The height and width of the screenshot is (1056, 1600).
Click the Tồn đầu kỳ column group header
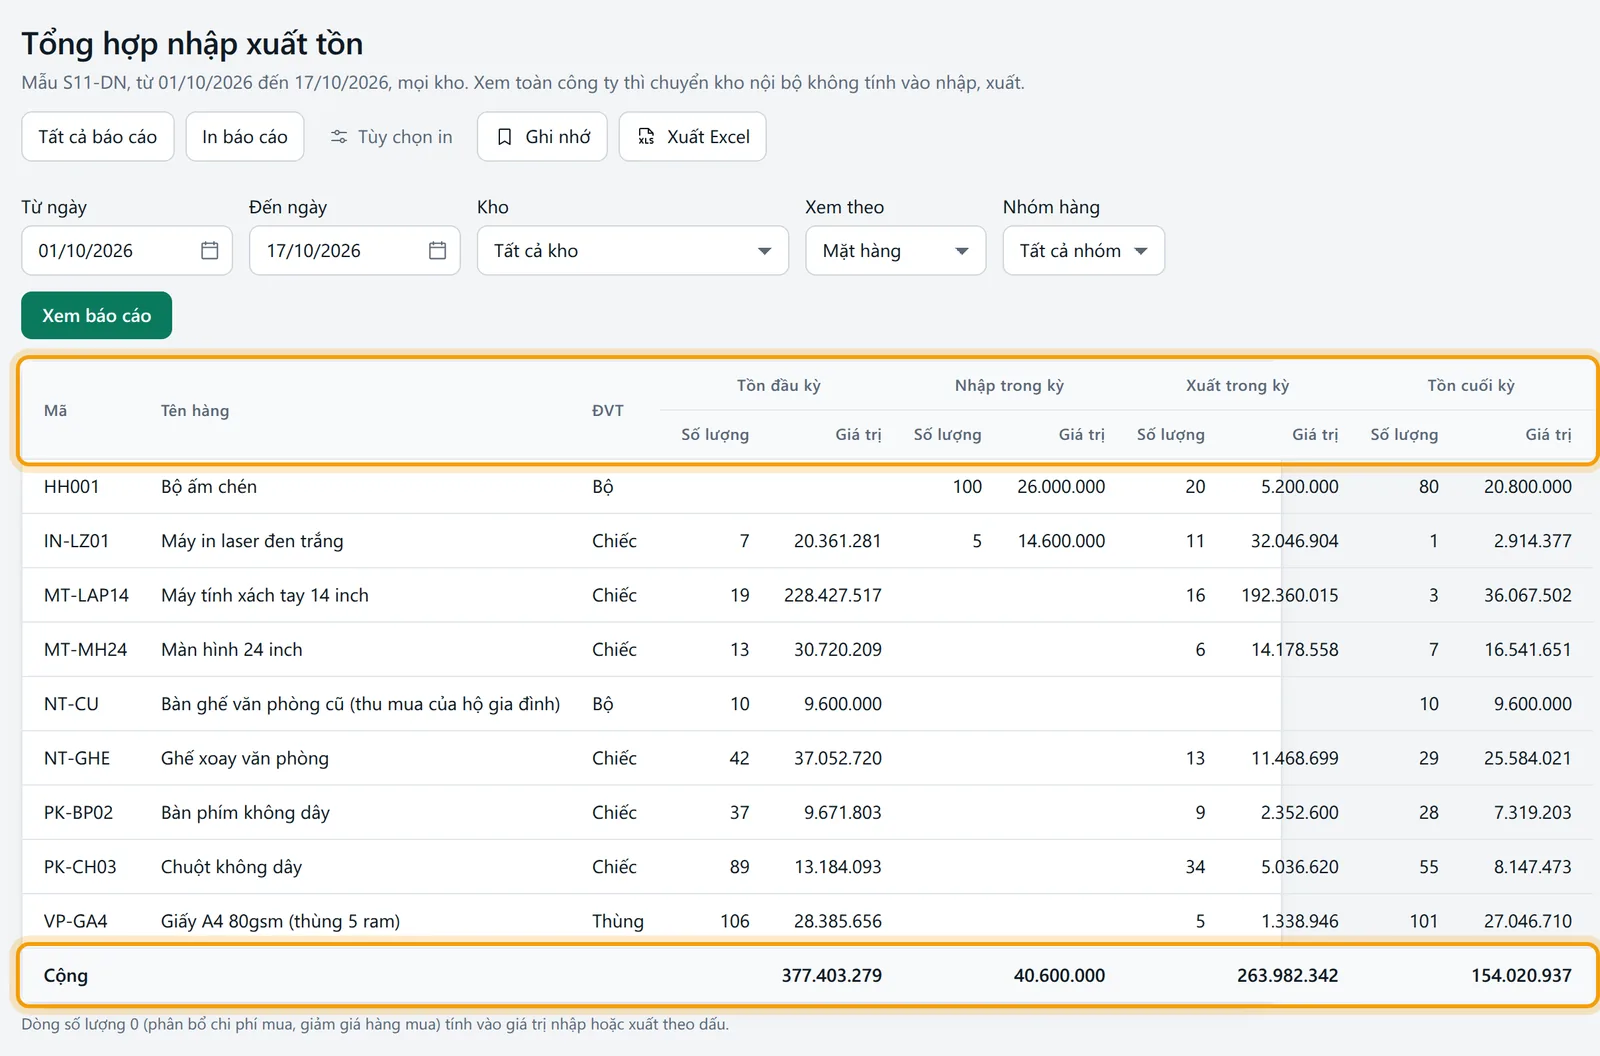coord(779,386)
